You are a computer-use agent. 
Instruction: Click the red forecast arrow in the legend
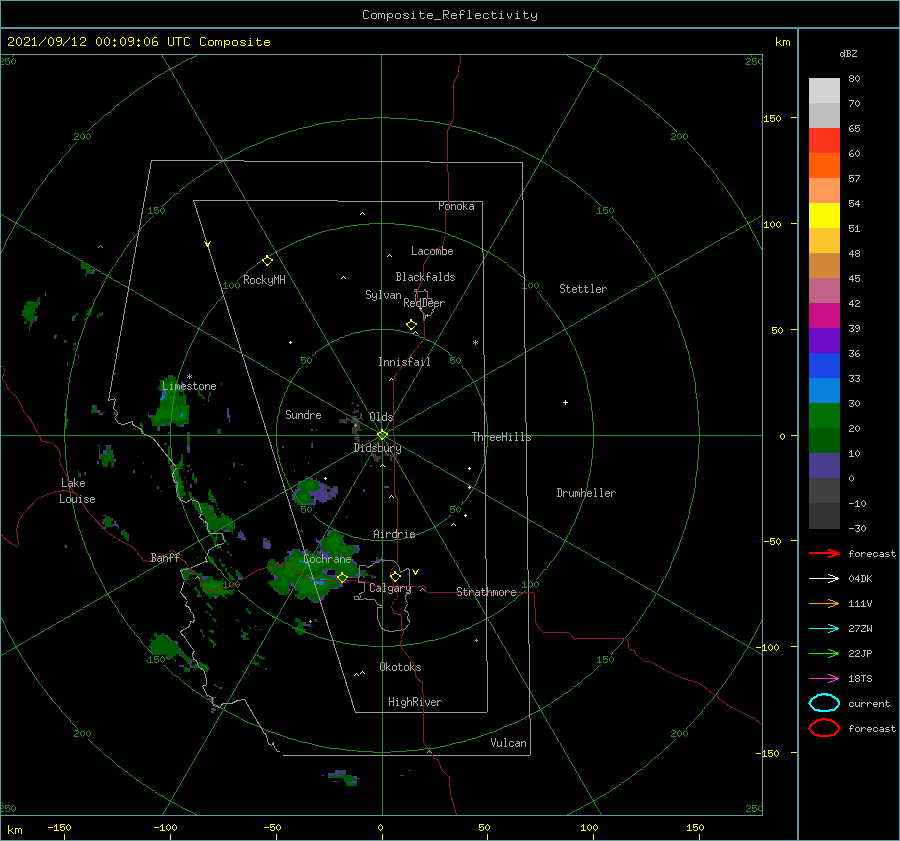824,553
